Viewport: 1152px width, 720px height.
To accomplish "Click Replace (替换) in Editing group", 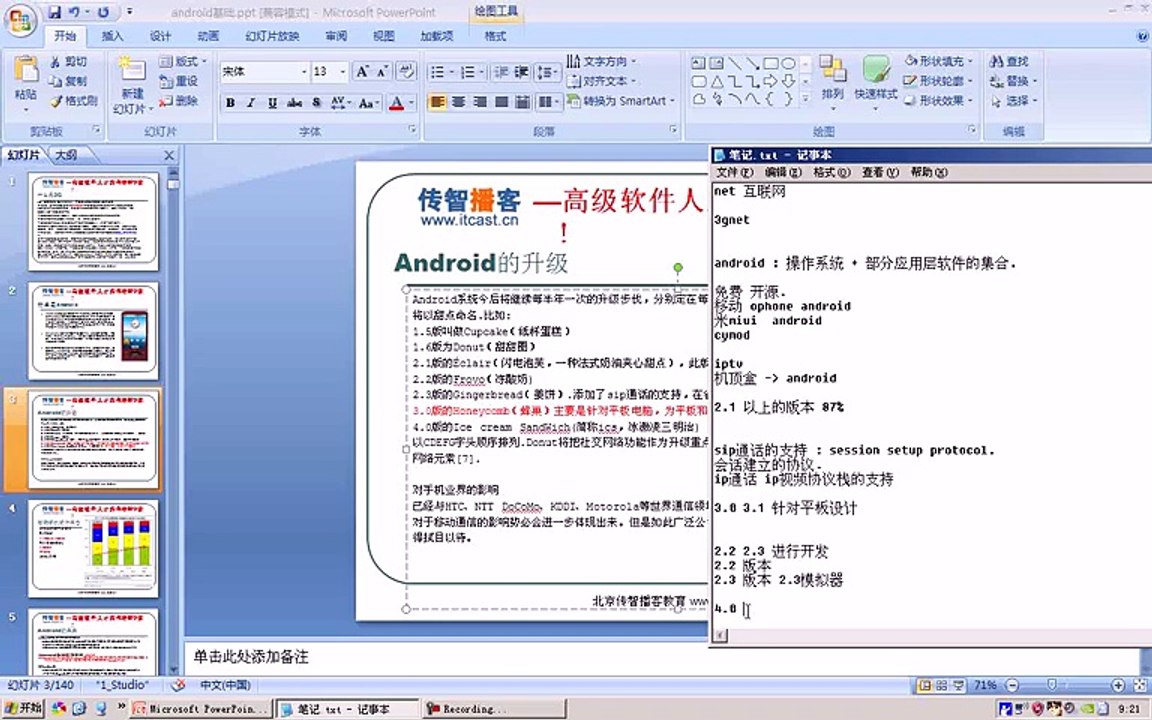I will tap(1013, 81).
